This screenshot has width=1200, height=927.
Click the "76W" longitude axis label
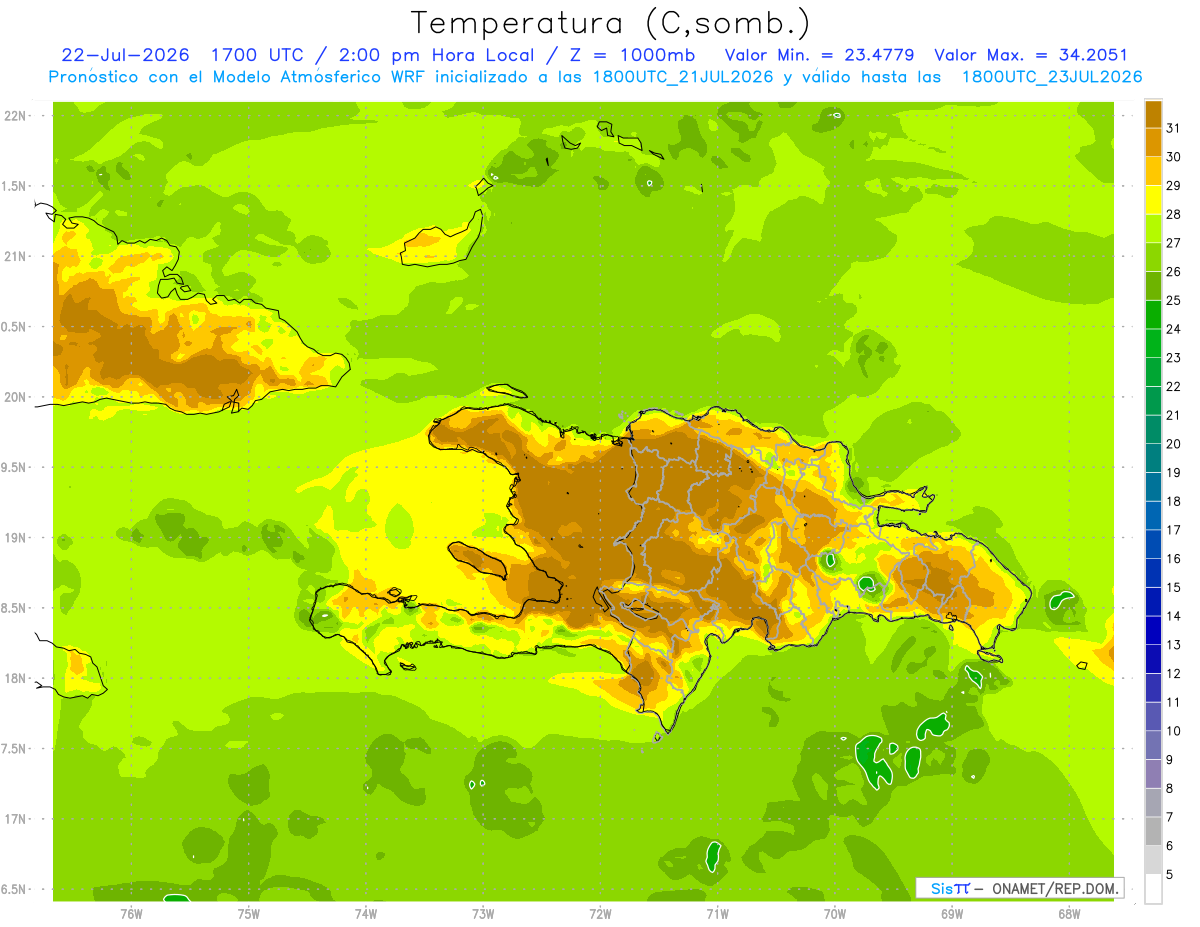point(130,914)
